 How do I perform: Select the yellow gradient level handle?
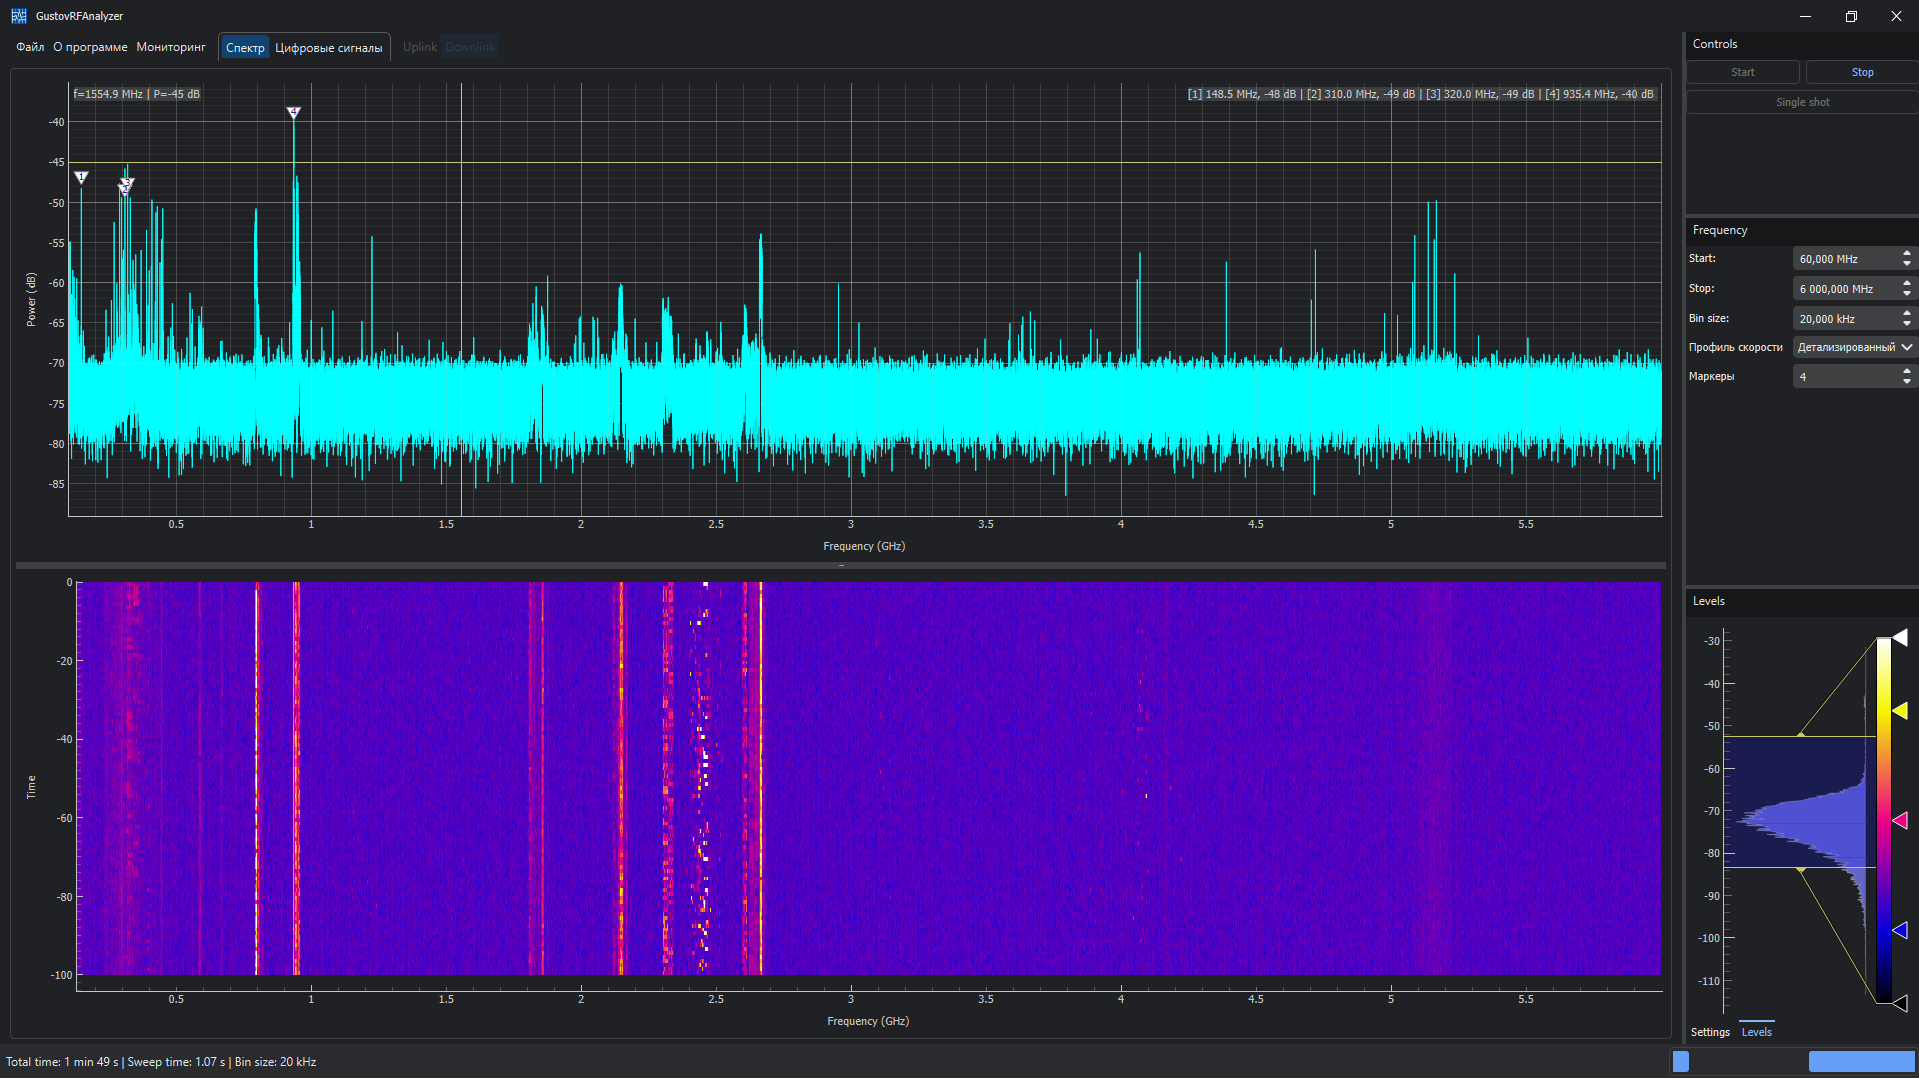[x=1900, y=710]
